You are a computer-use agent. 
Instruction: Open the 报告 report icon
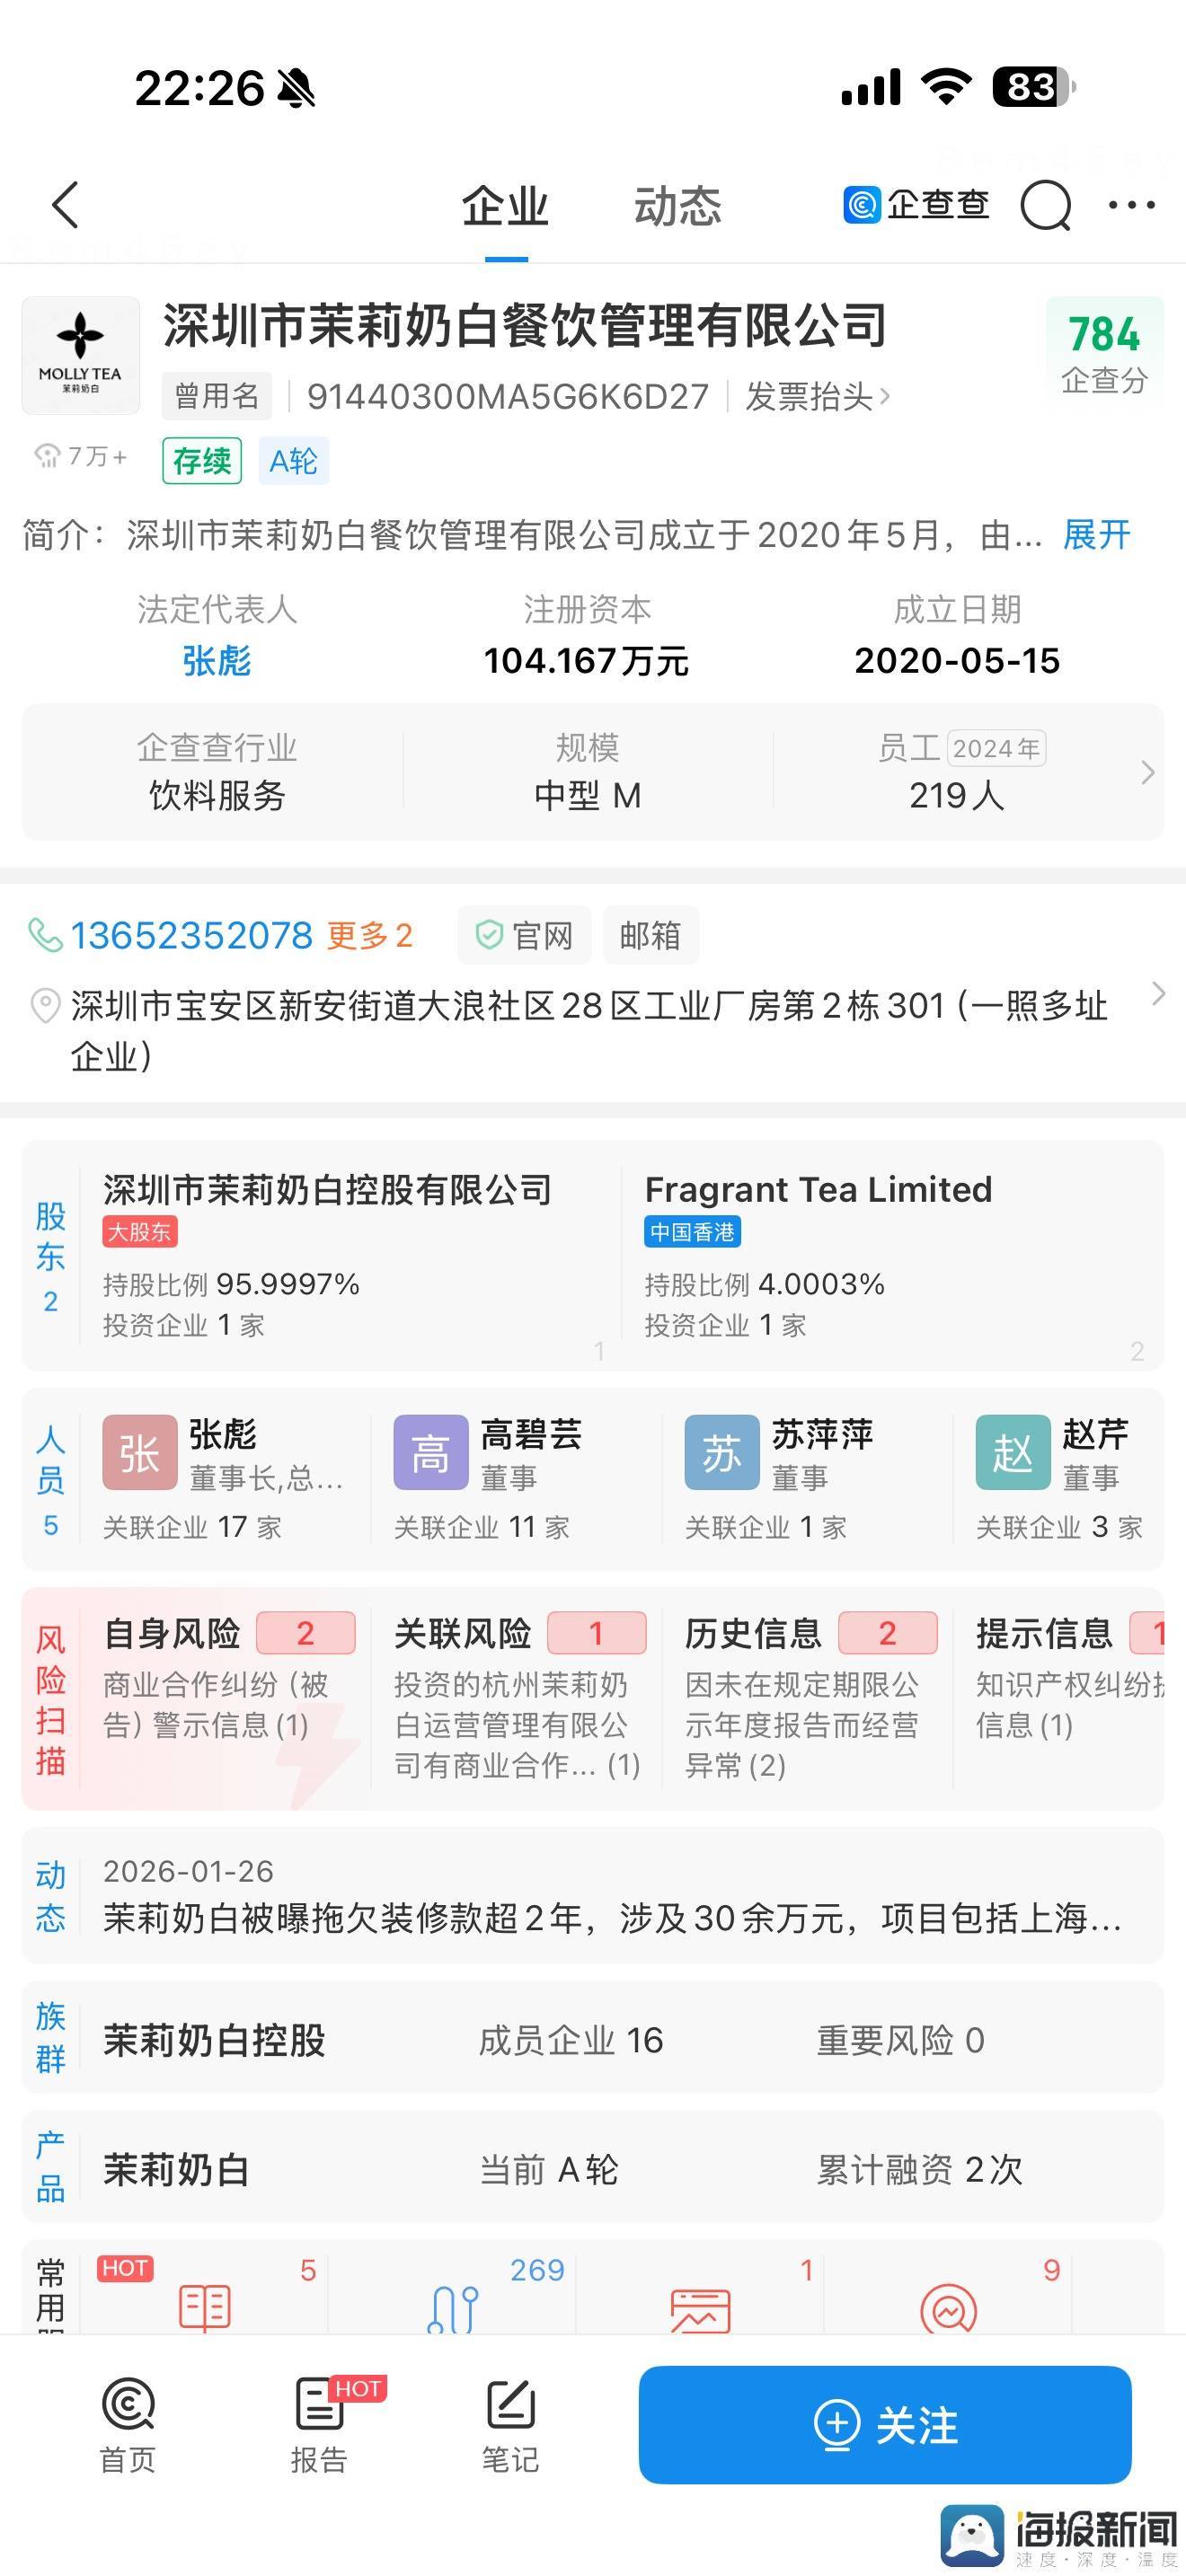[x=319, y=2424]
